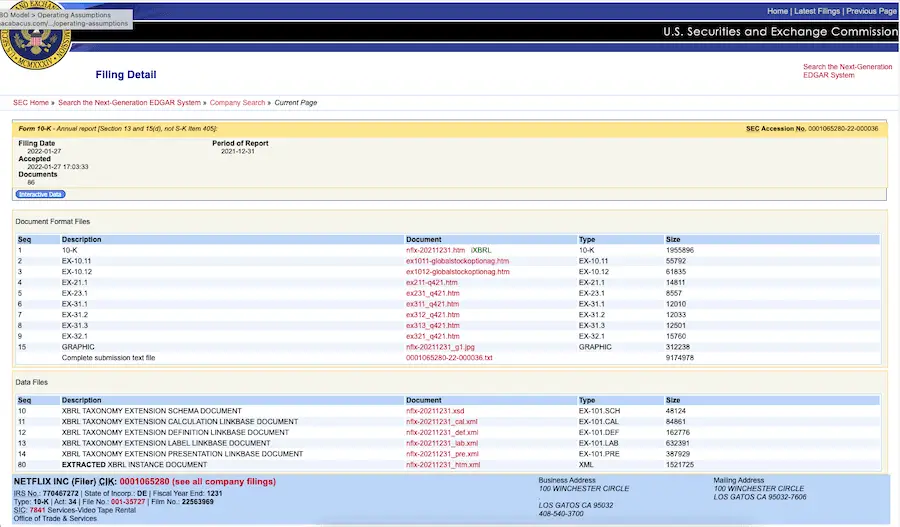Select NETFLIX INC (Filer) company name
Viewport: 900px width, 527px height.
pos(55,482)
